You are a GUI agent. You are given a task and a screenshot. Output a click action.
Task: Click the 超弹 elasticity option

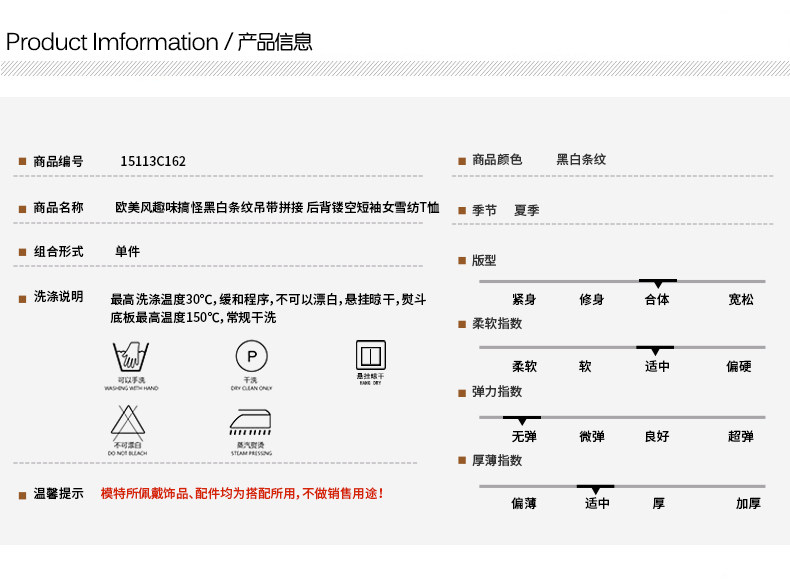pos(741,436)
